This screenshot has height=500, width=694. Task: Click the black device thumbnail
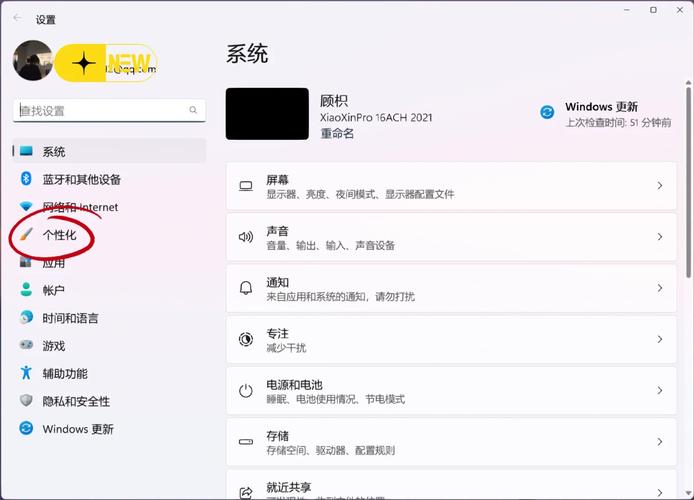[267, 114]
